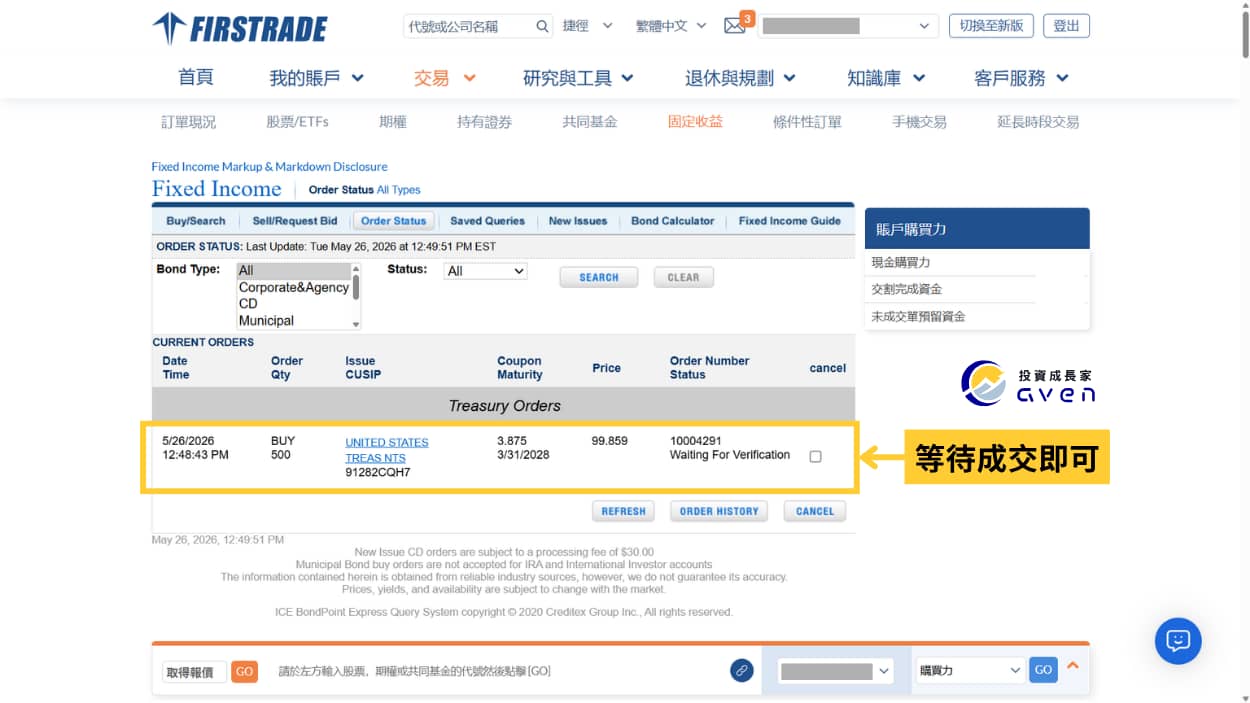Go to 首頁 home
Viewport: 1250px width, 703px height.
pyautogui.click(x=196, y=78)
